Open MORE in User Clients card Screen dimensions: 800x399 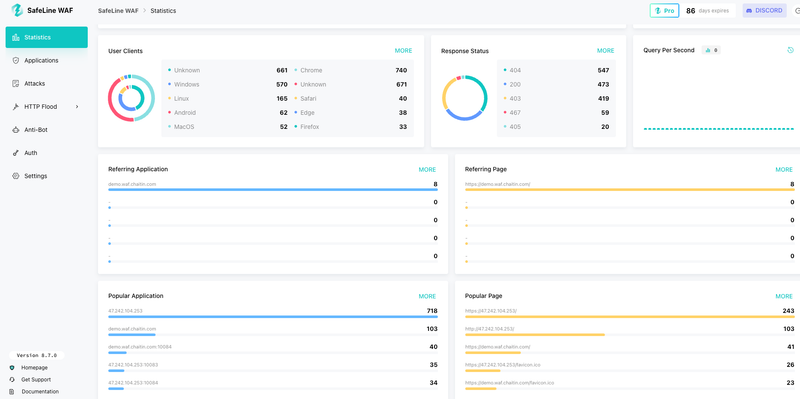[x=403, y=51]
